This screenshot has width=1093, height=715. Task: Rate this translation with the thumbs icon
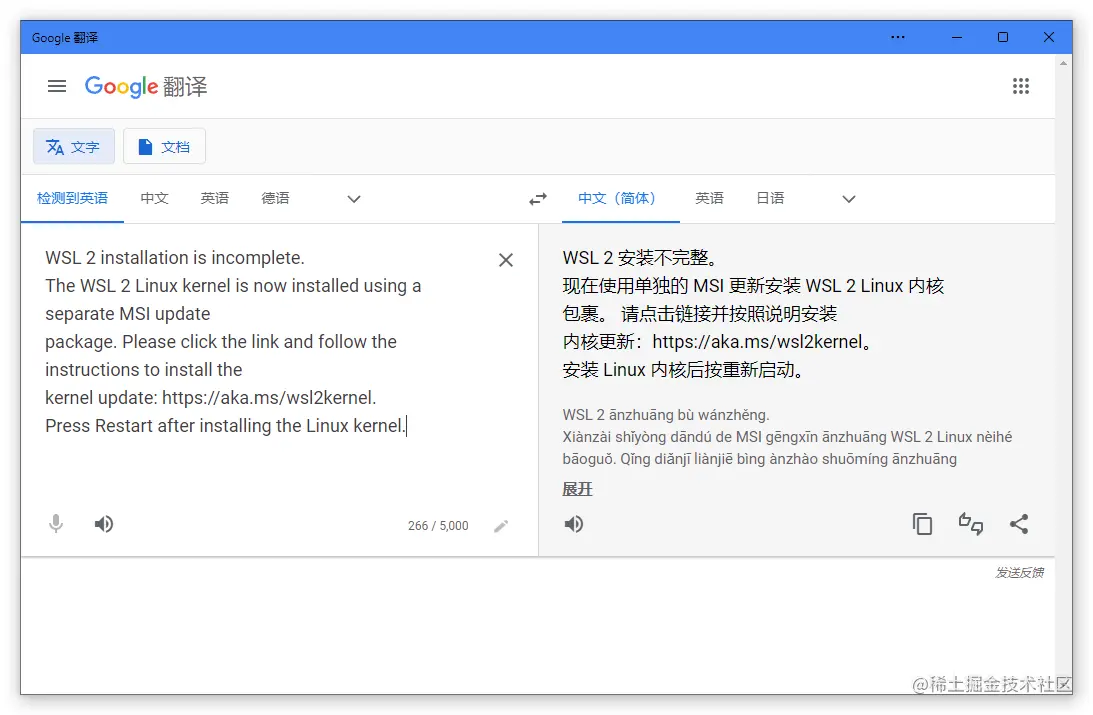tap(971, 524)
